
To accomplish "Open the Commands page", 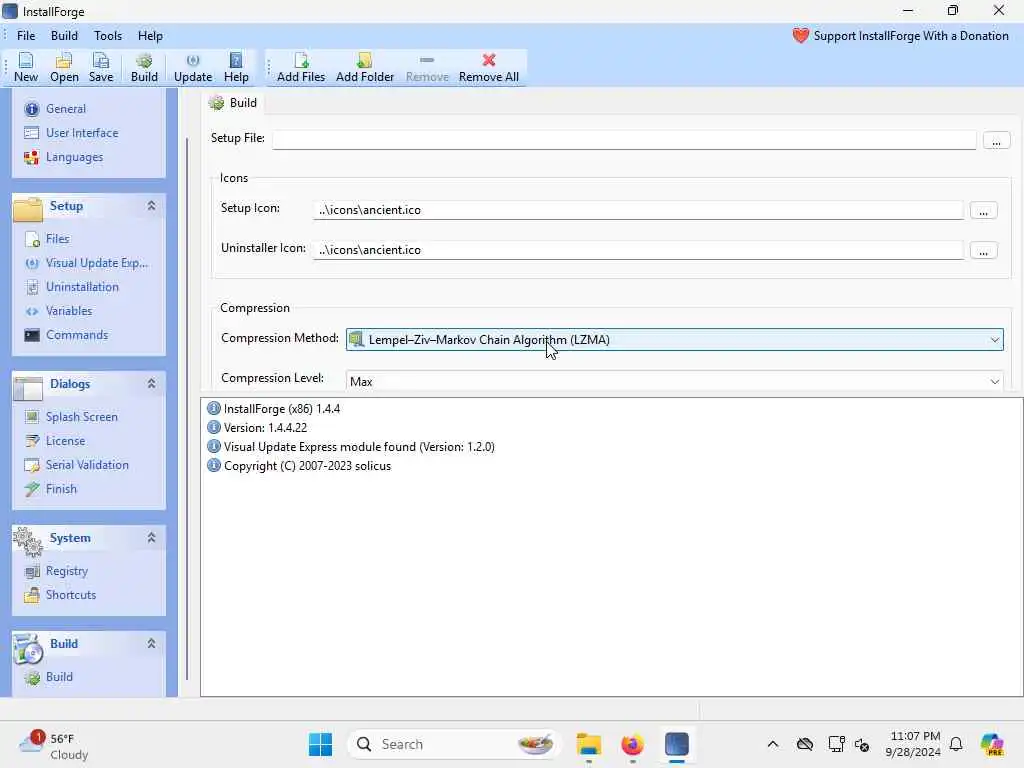I will click(x=76, y=336).
